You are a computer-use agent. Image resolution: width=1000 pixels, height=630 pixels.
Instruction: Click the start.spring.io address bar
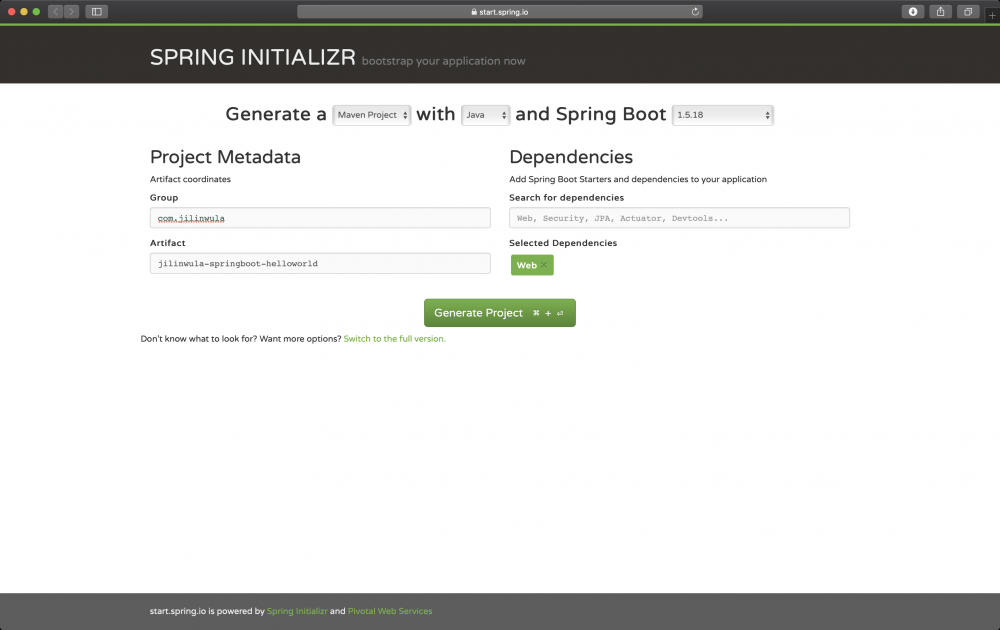tap(500, 12)
